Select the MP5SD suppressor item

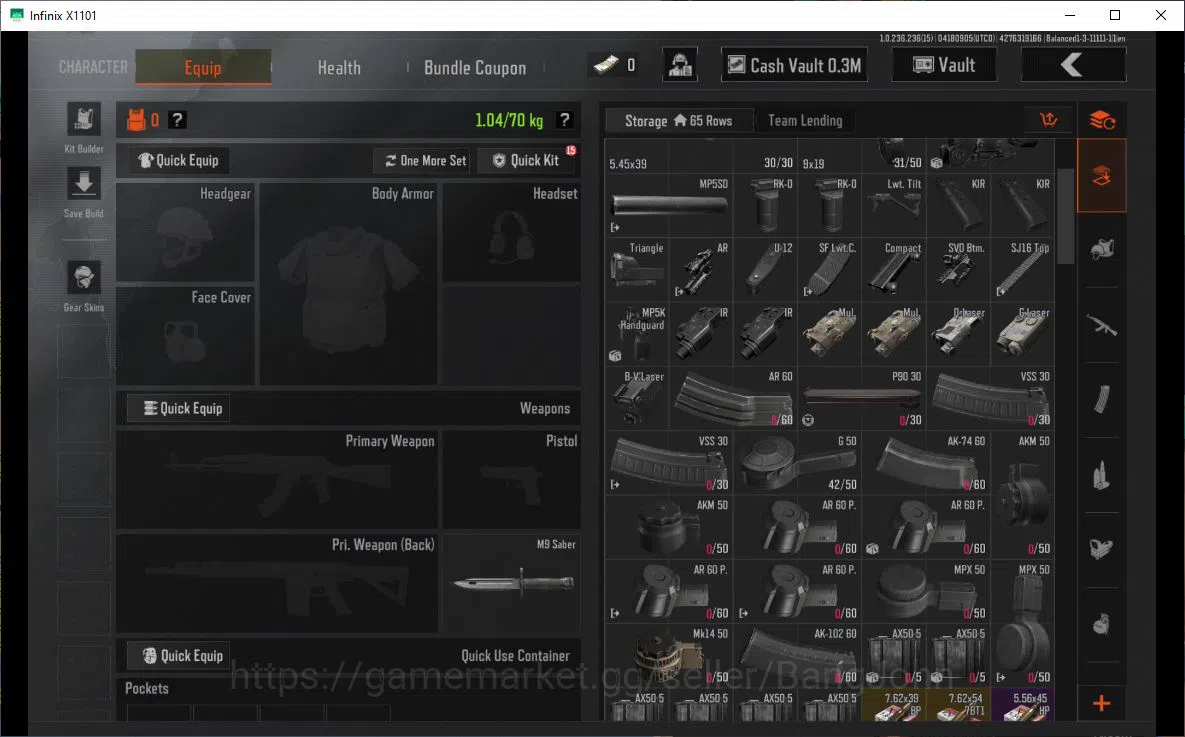coord(669,205)
